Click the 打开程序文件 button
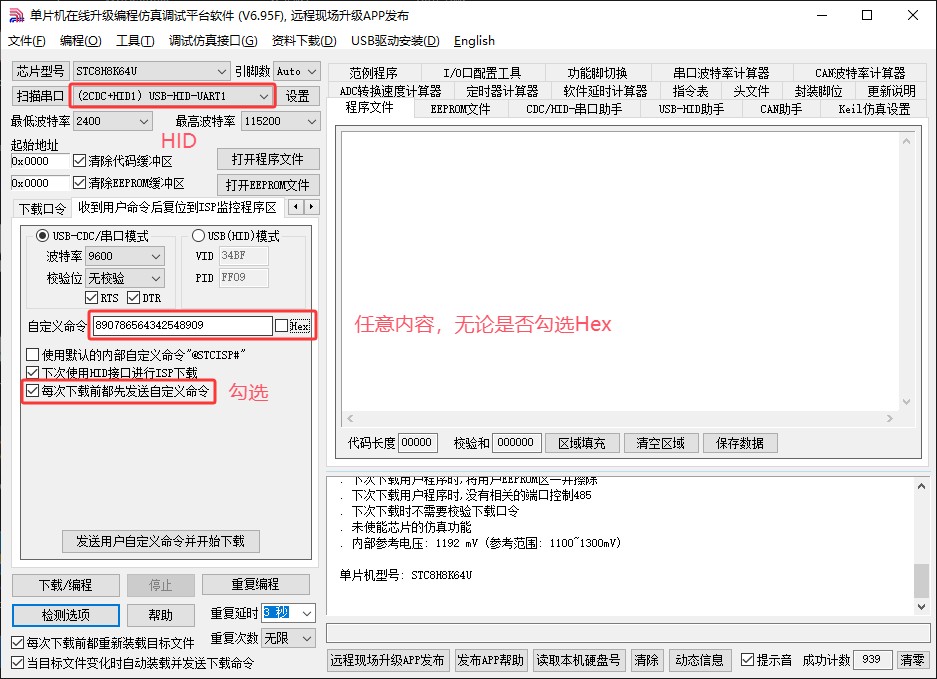Screen dimensions: 937x679 pyautogui.click(x=268, y=159)
